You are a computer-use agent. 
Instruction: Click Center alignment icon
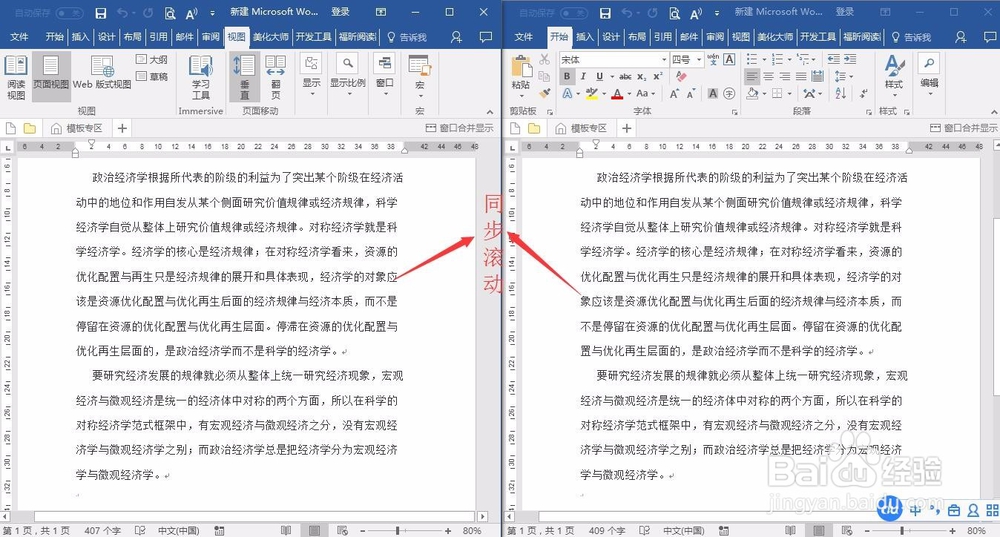click(768, 77)
